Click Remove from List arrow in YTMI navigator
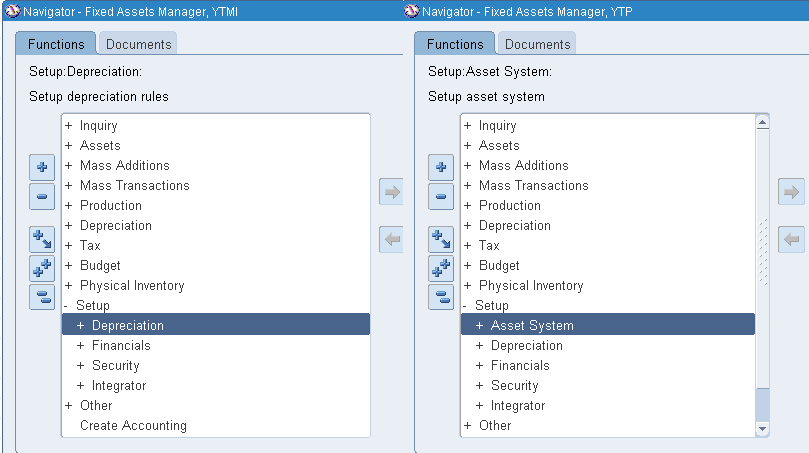 click(x=392, y=239)
